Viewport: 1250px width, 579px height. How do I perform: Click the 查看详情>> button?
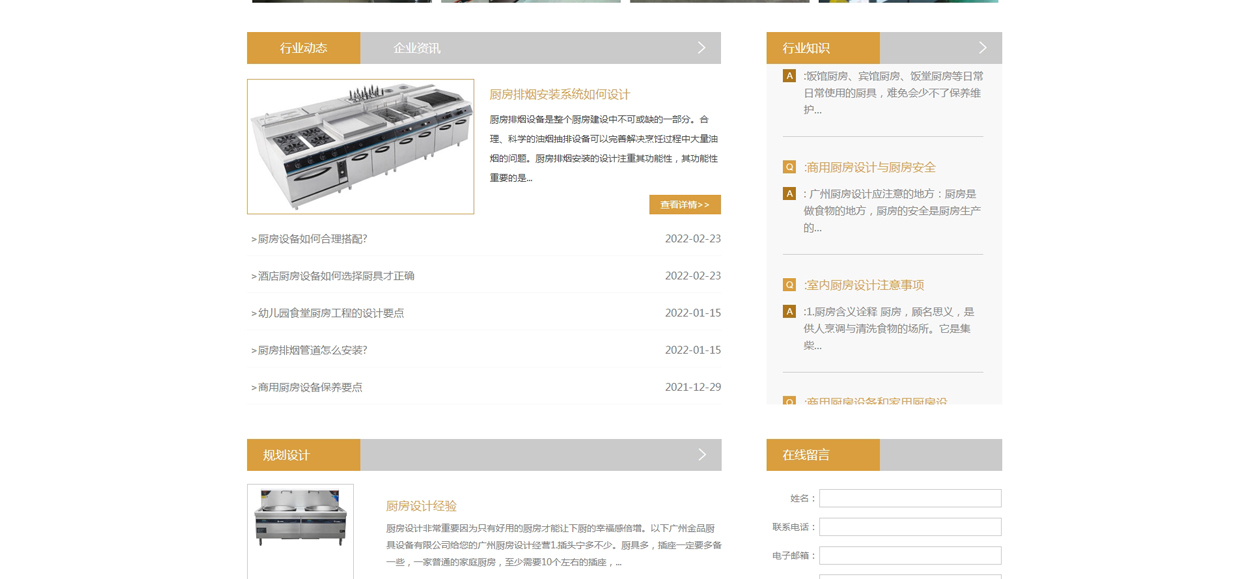685,204
